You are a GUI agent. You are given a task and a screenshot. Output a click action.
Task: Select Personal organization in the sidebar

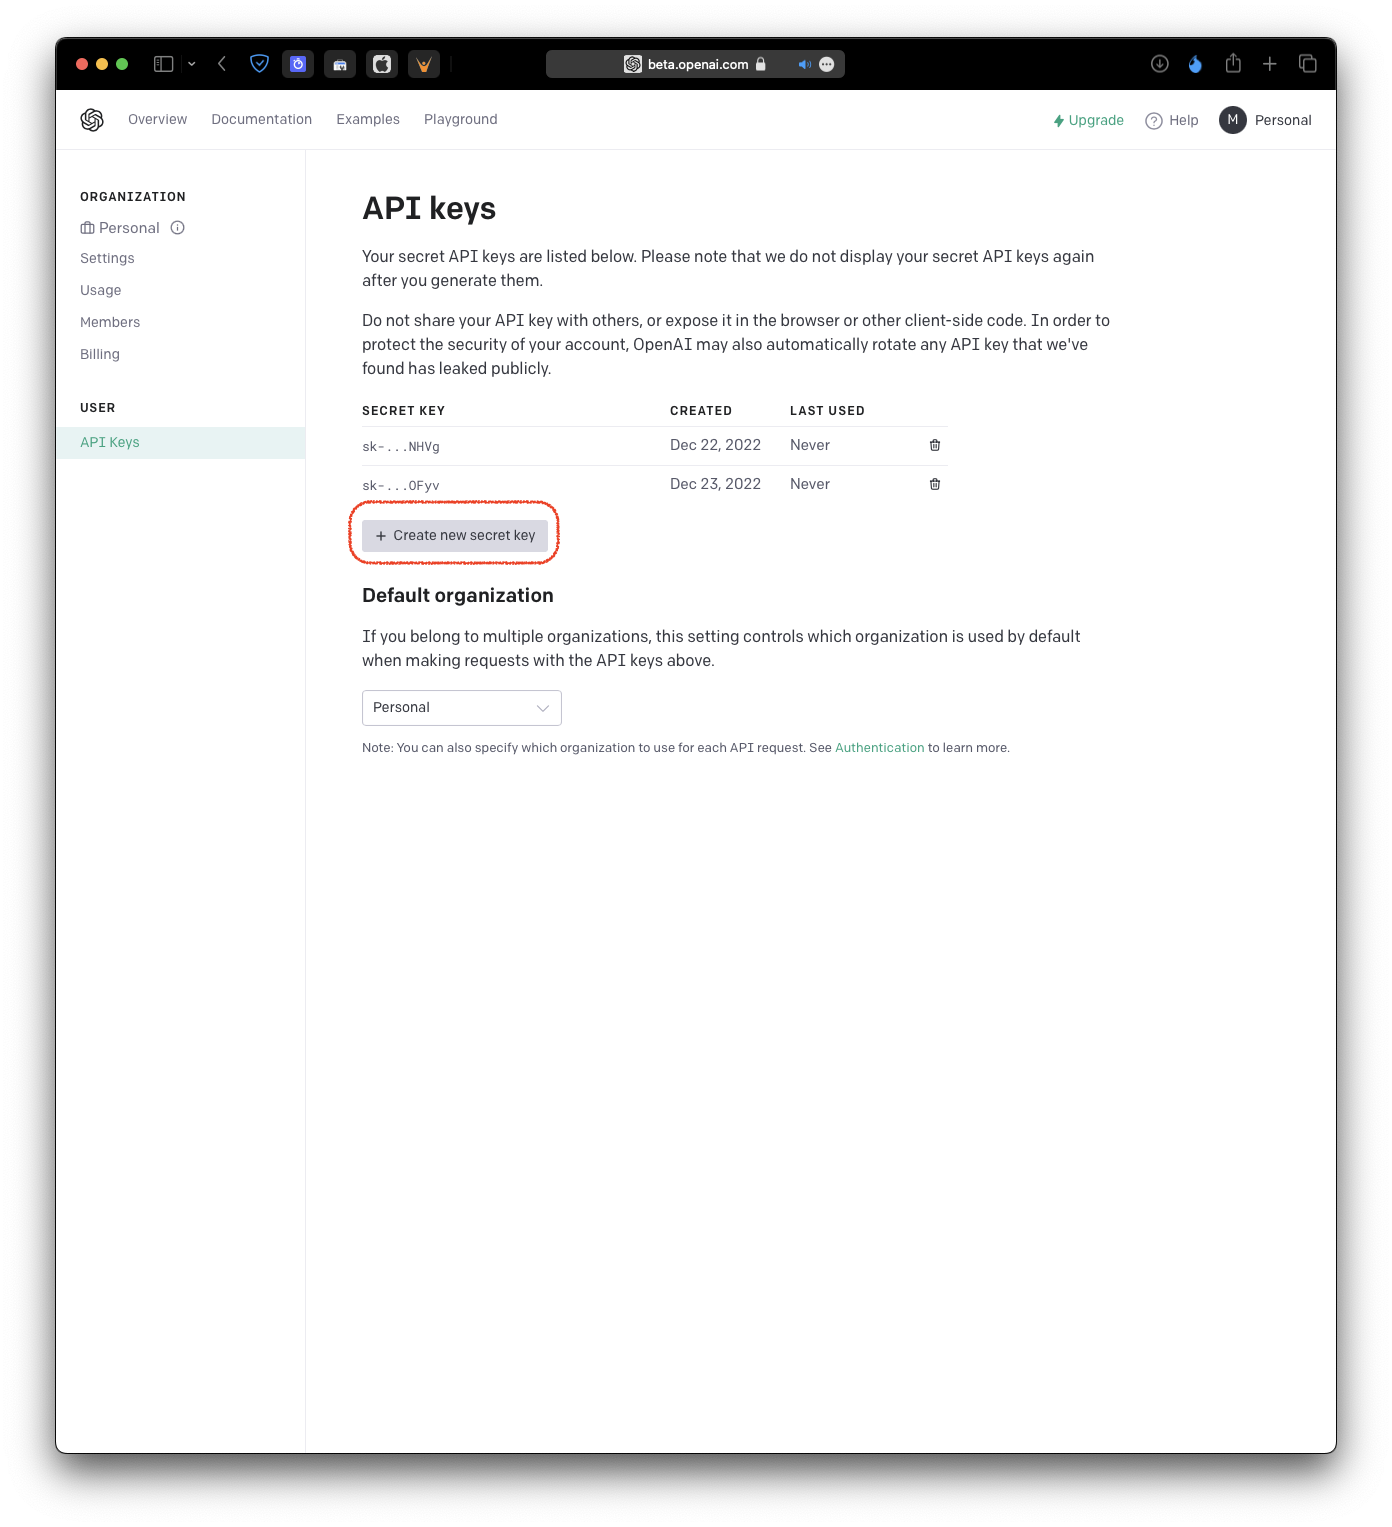pyautogui.click(x=120, y=228)
